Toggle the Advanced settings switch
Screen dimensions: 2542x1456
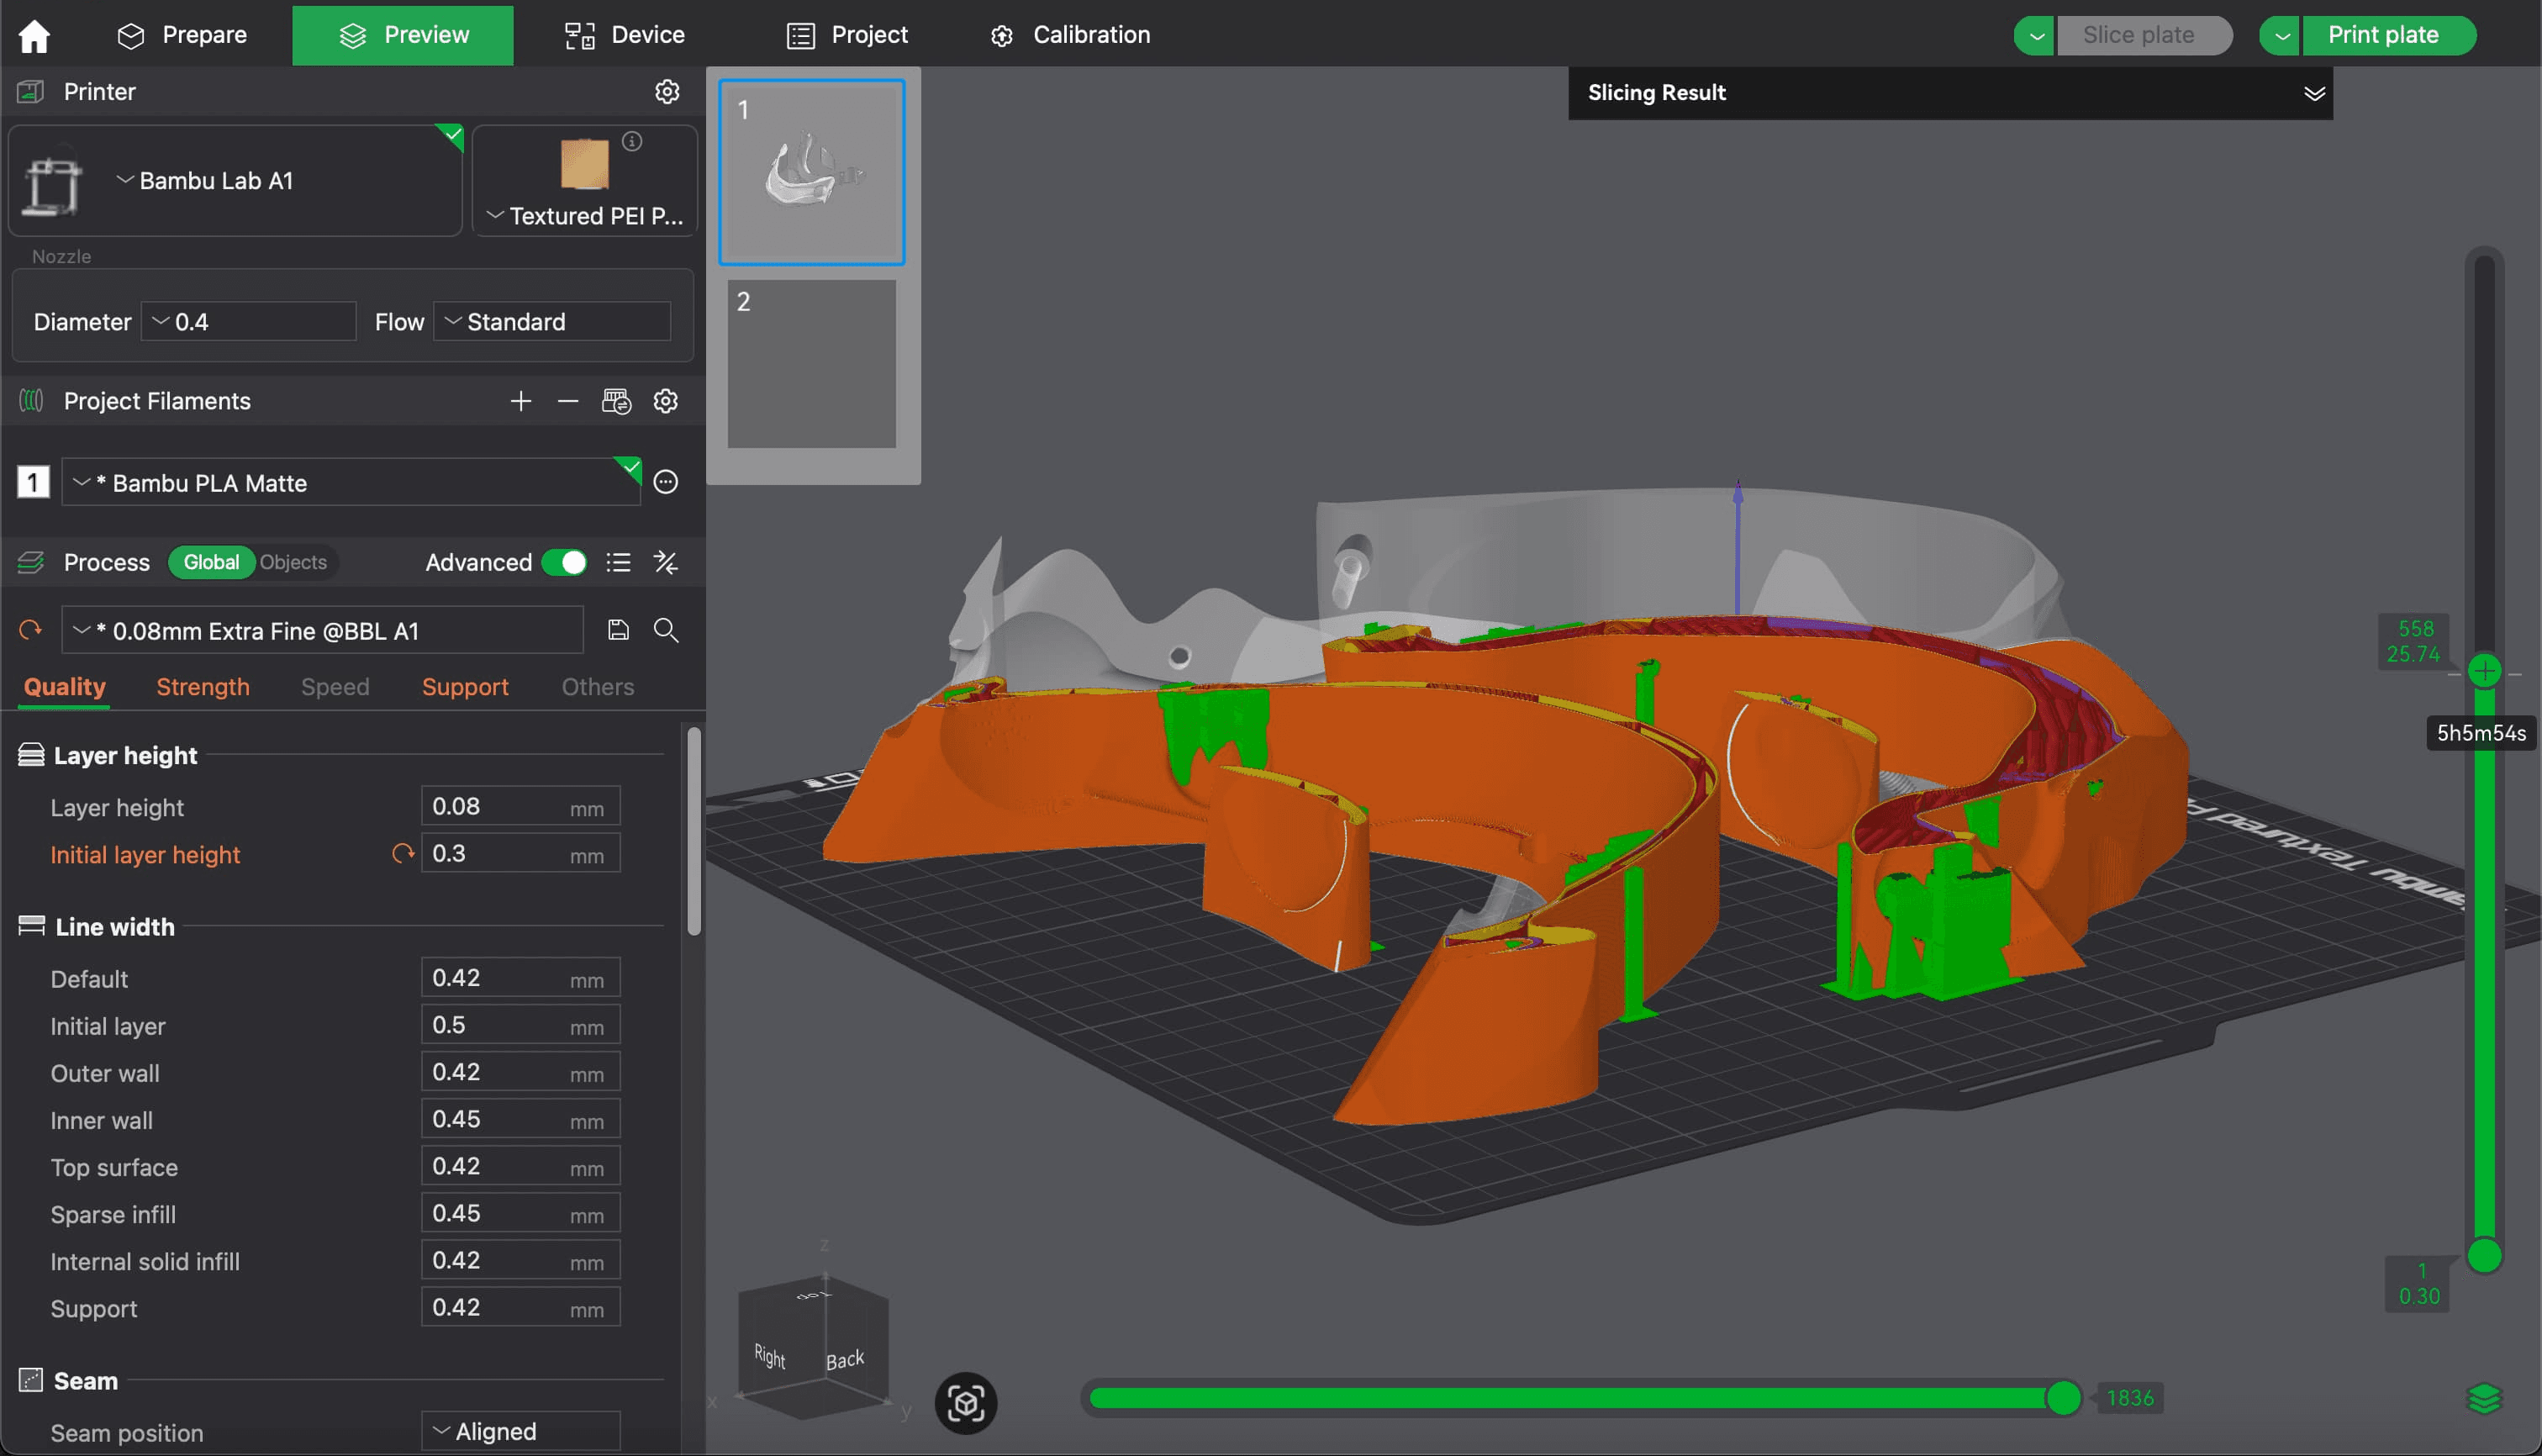tap(564, 563)
